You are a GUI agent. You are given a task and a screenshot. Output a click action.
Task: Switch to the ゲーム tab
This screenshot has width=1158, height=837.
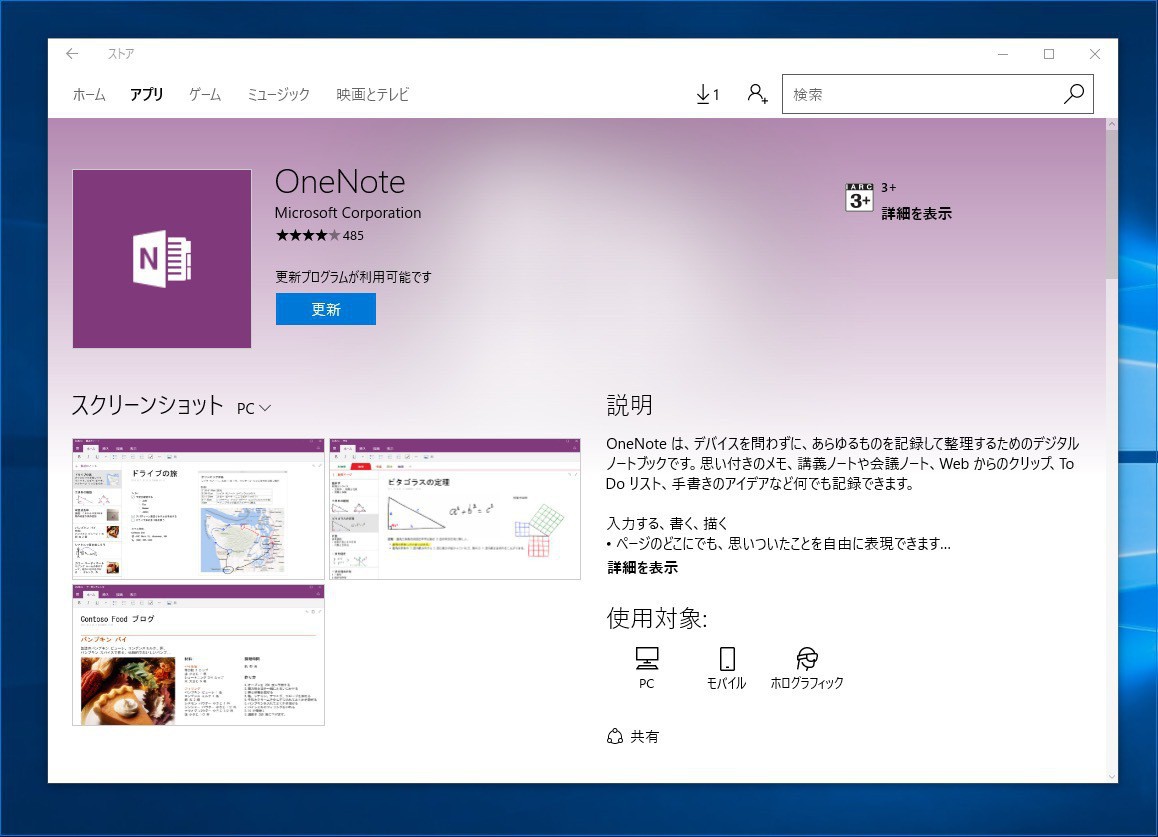coord(205,95)
